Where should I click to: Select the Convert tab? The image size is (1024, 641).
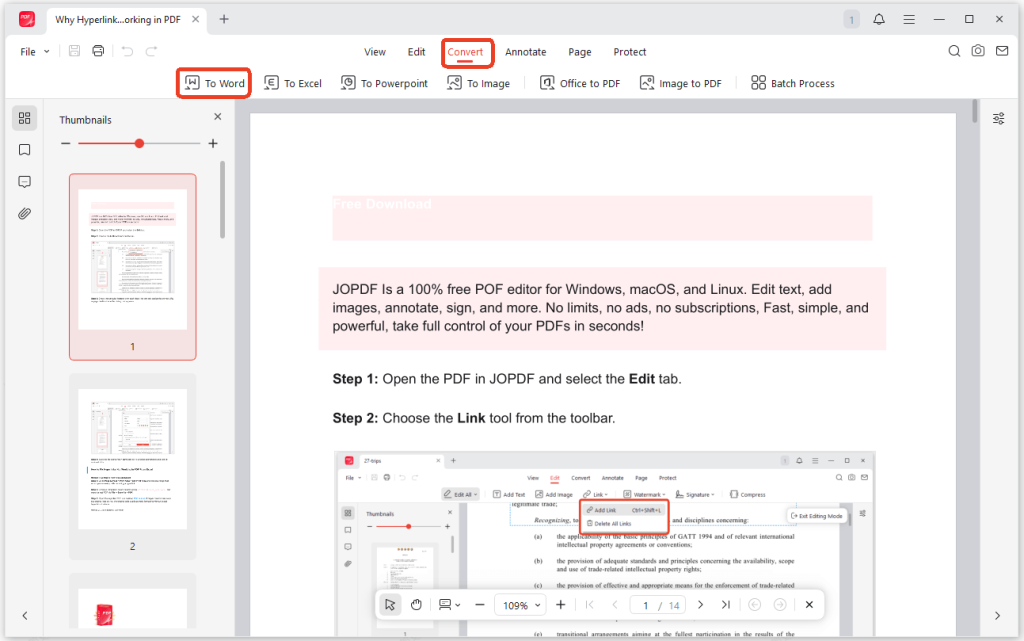click(465, 52)
